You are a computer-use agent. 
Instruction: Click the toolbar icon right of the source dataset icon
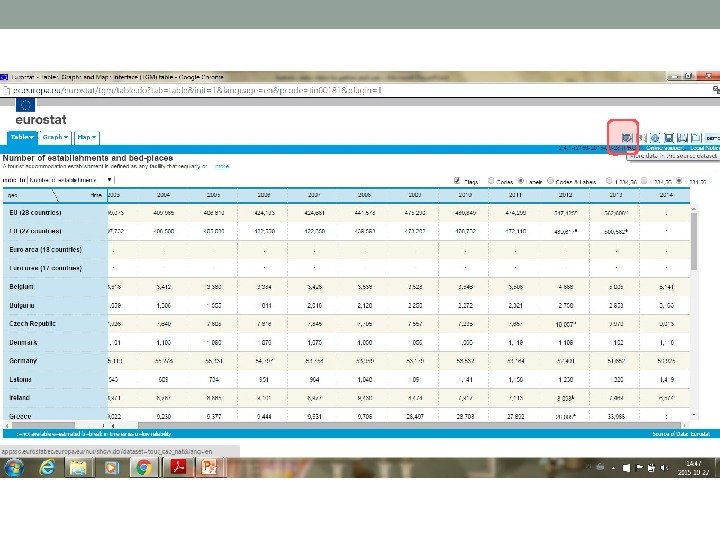642,137
